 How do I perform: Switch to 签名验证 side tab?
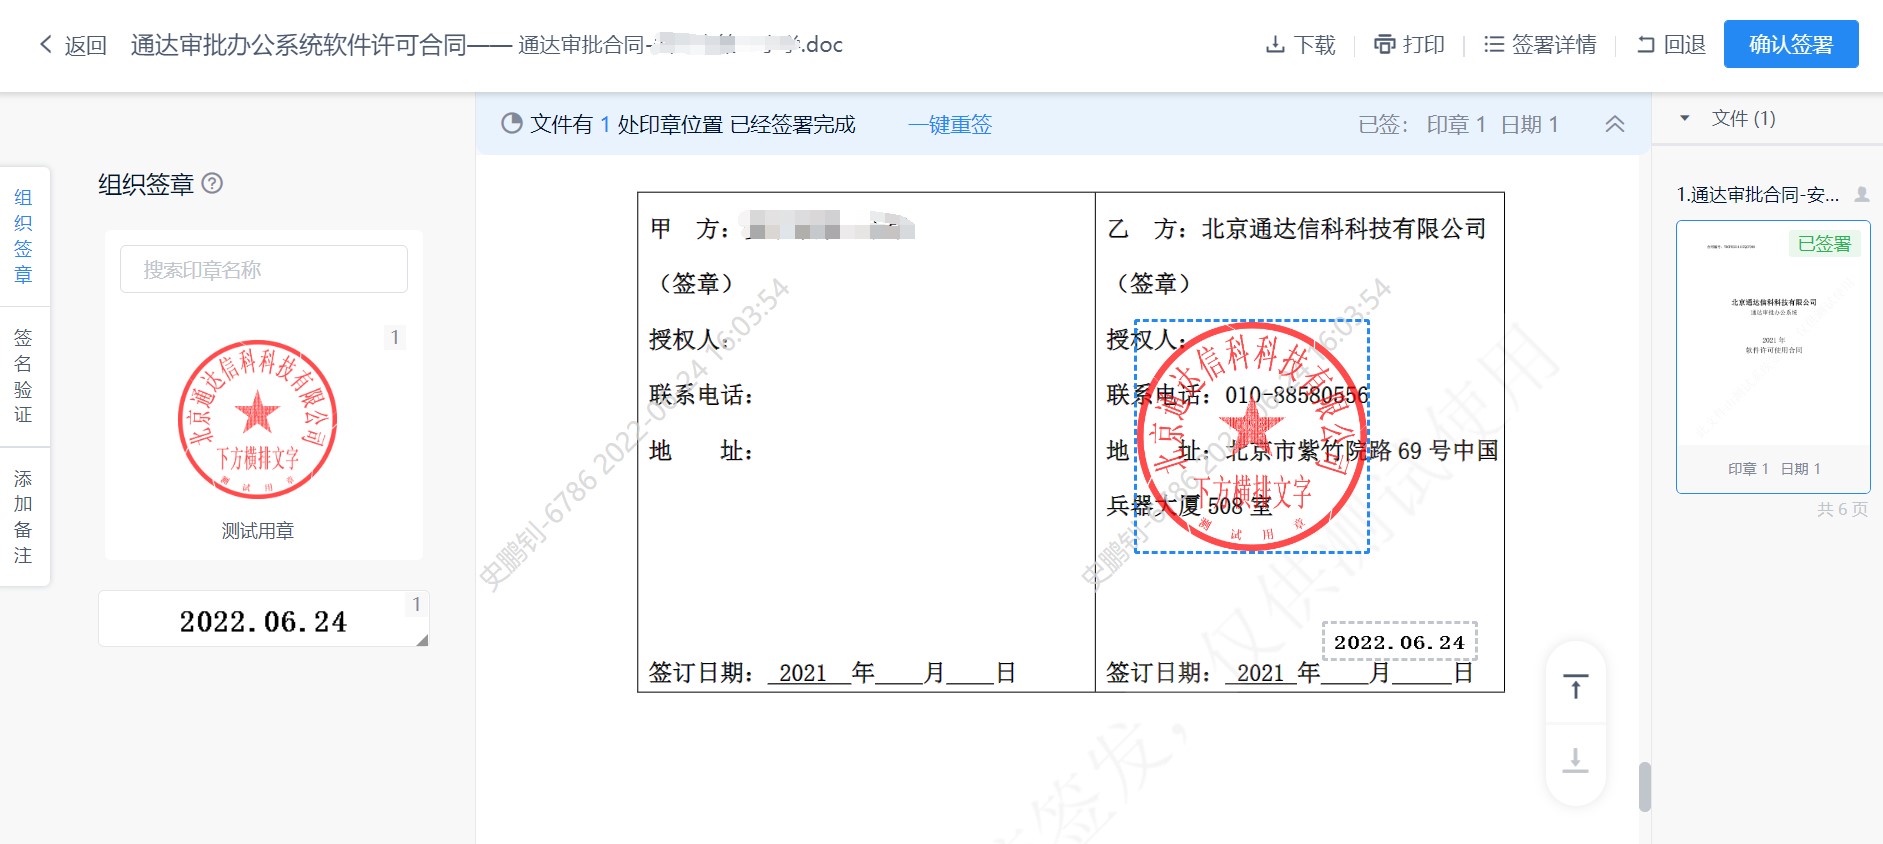(24, 376)
